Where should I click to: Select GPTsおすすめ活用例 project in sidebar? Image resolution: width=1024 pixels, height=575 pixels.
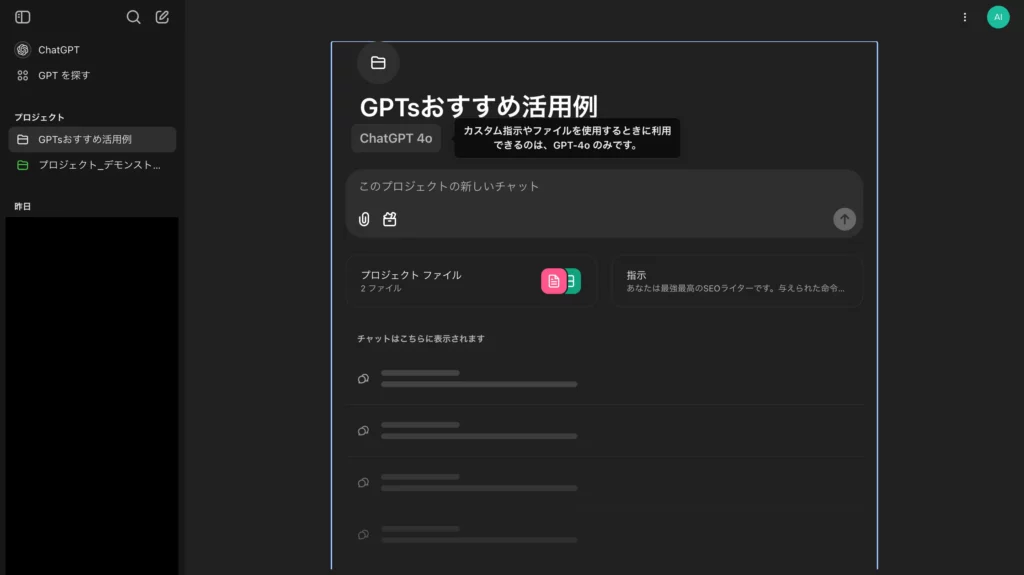(91, 139)
